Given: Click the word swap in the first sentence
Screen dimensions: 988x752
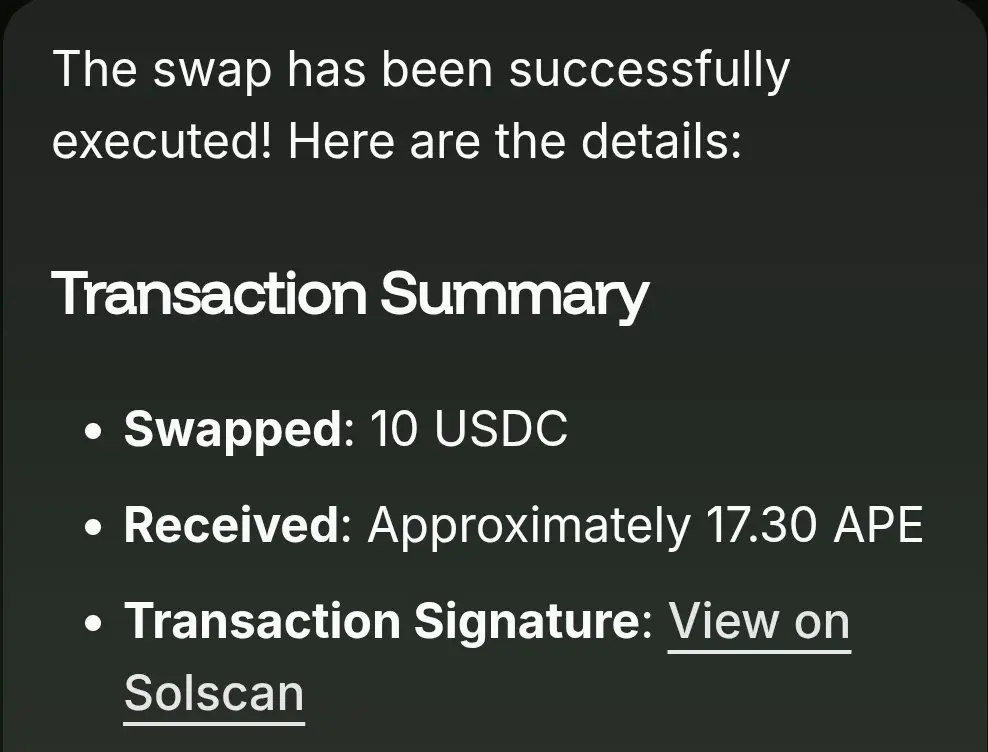Looking at the screenshot, I should [212, 73].
